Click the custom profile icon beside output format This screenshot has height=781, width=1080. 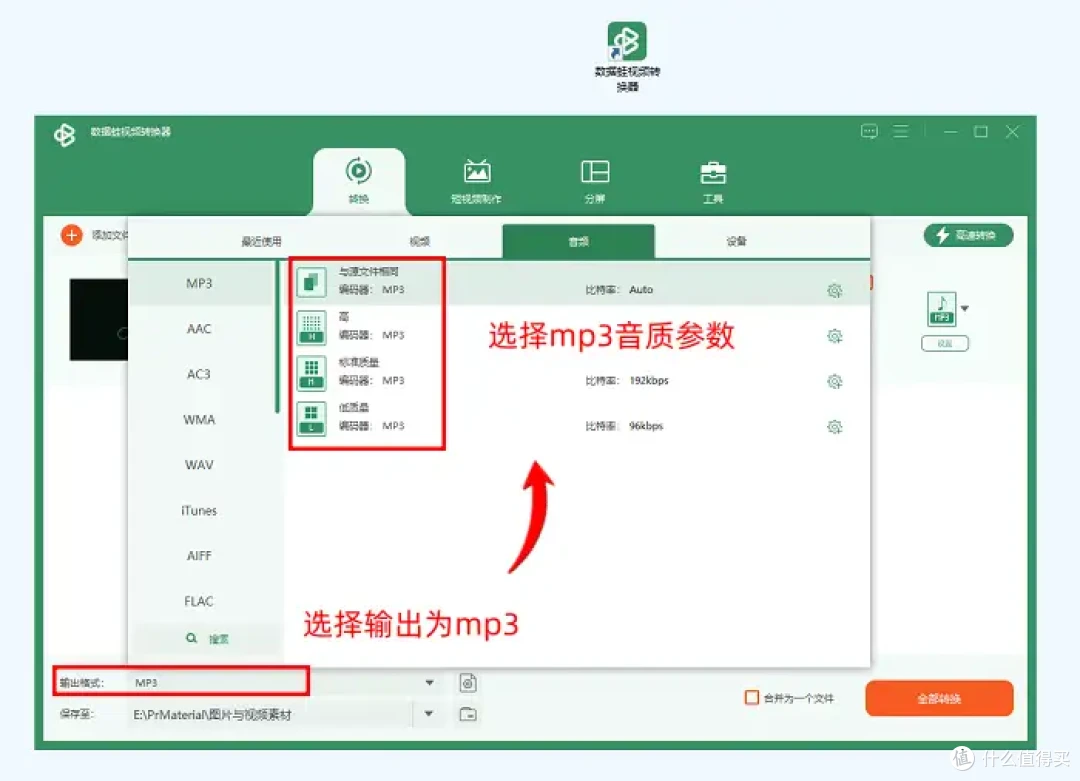pos(468,683)
